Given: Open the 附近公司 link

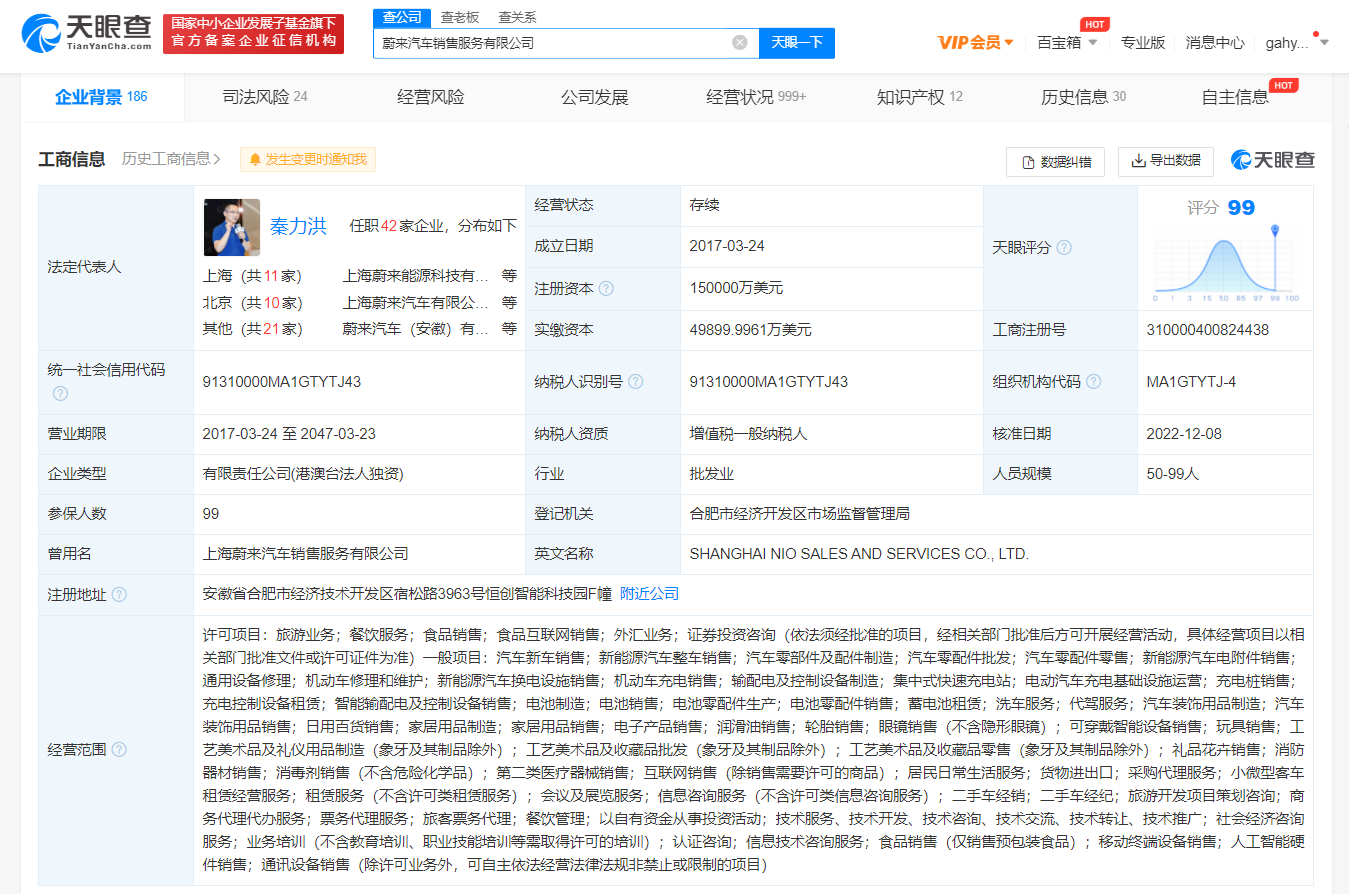Looking at the screenshot, I should tap(650, 594).
